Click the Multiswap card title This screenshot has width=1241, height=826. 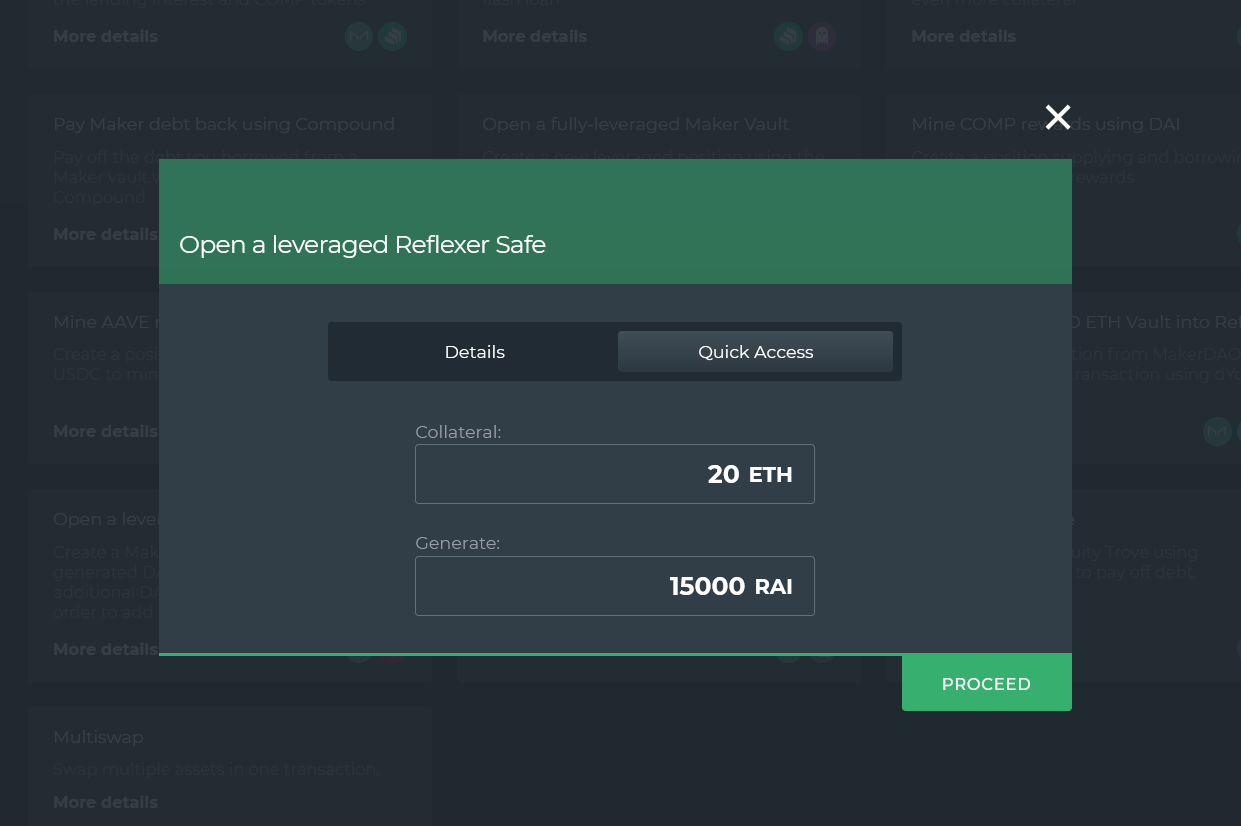pyautogui.click(x=98, y=737)
